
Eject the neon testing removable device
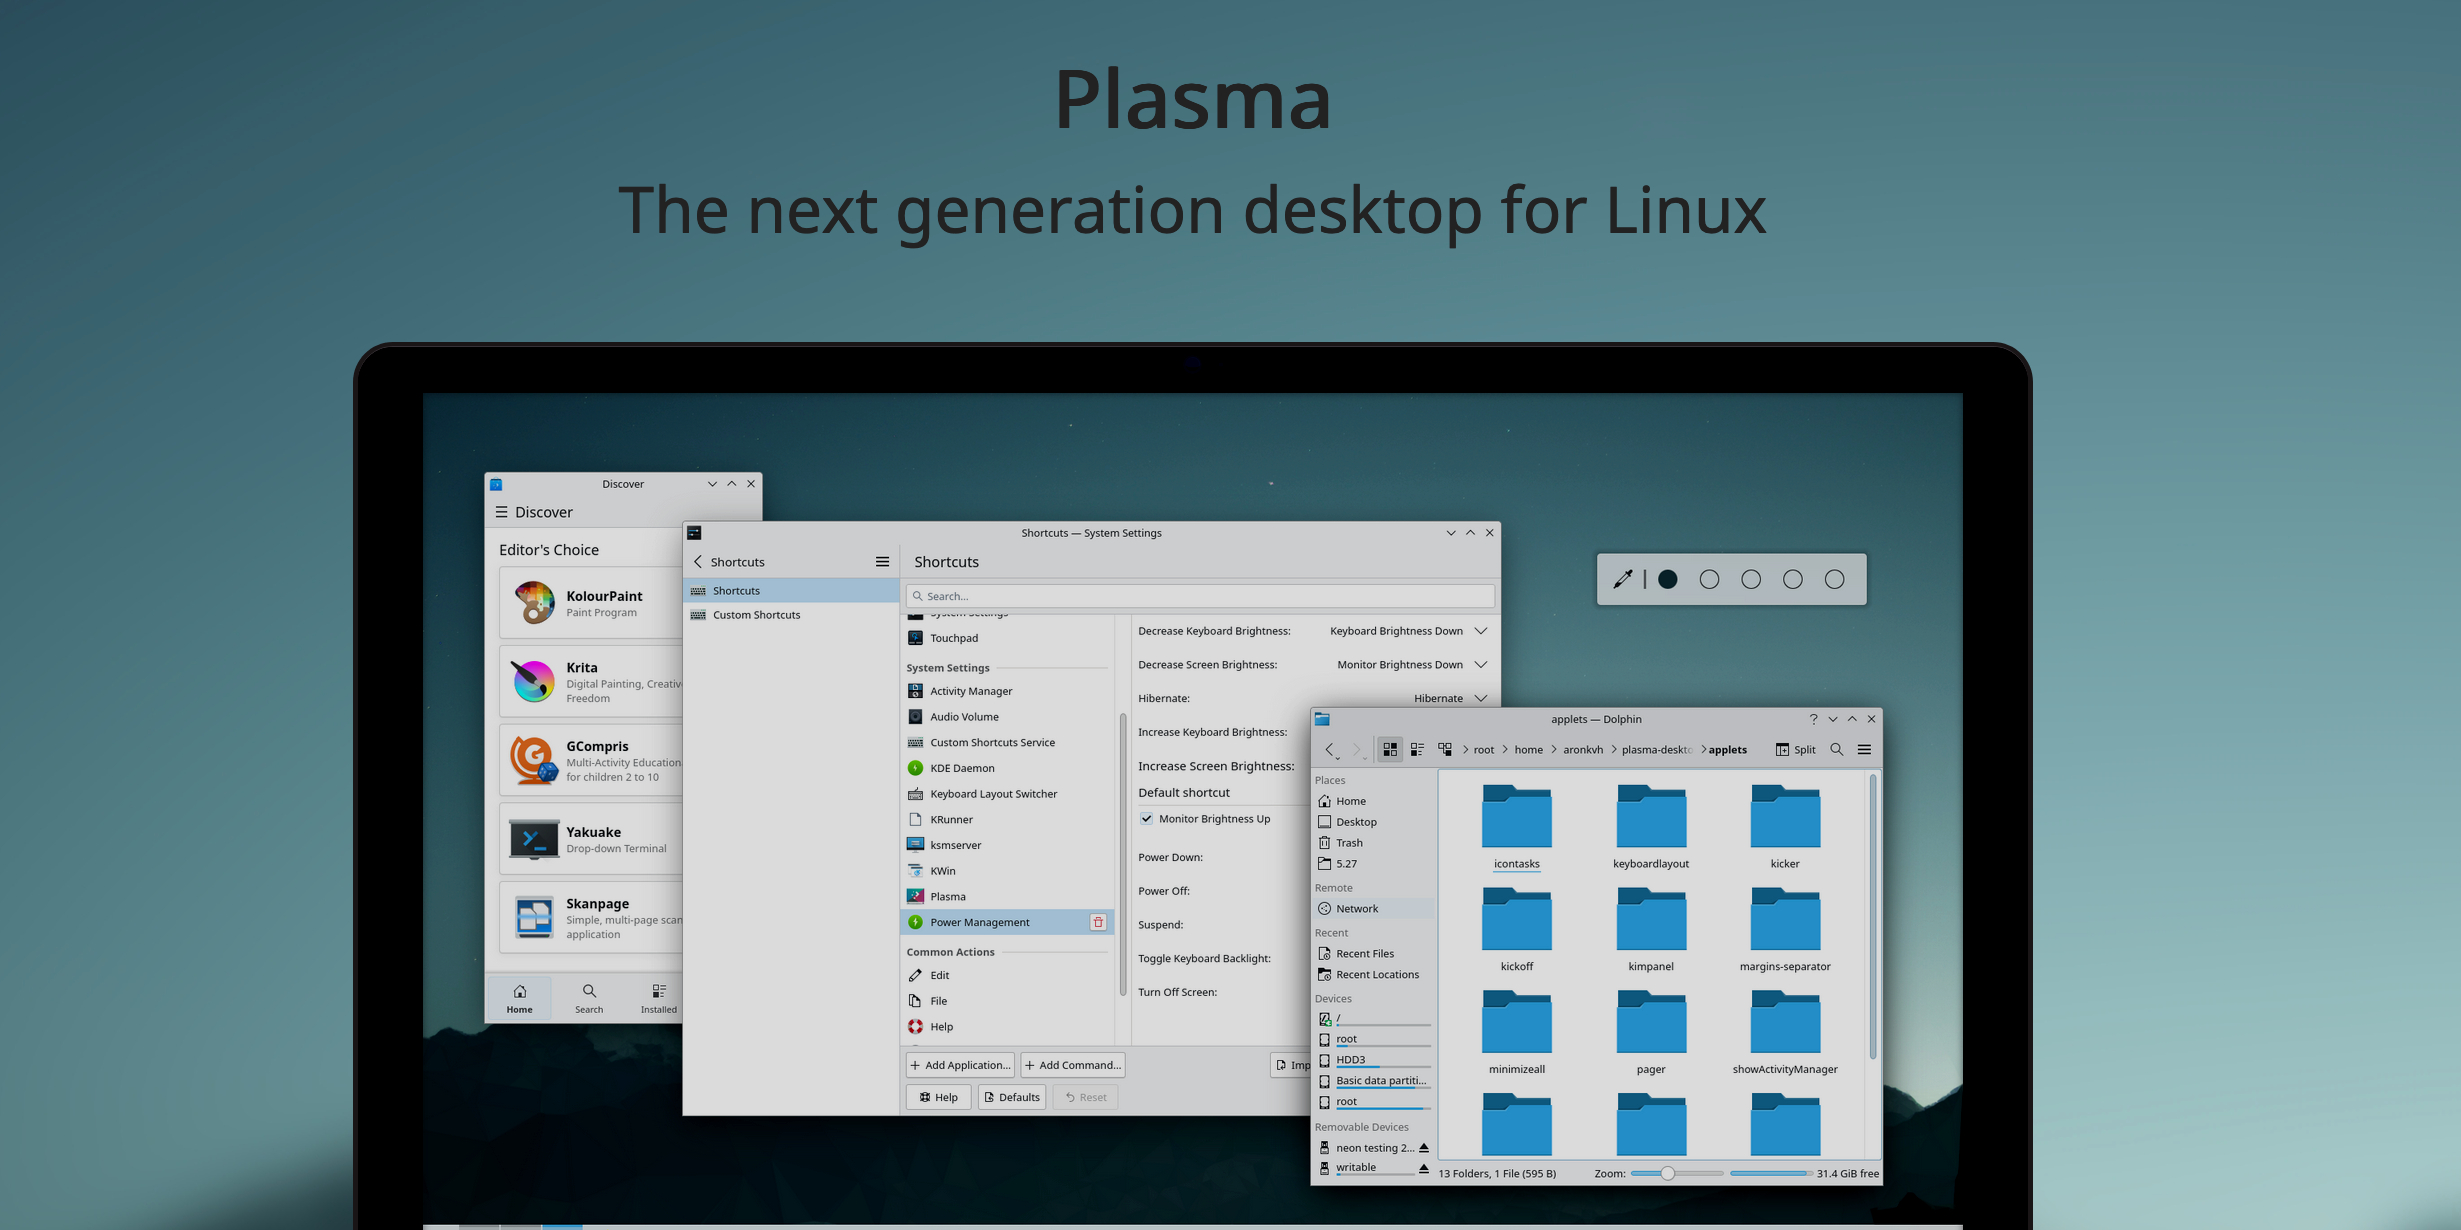(1423, 1147)
